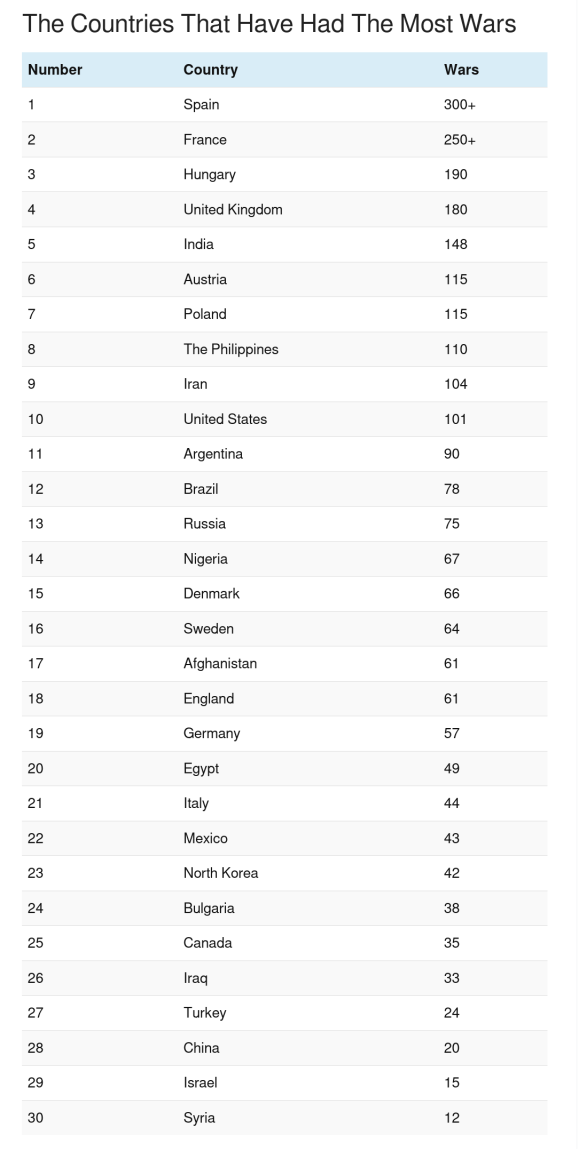Select Hungary in the table
Viewport: 579px width, 1152px height.
coord(209,174)
